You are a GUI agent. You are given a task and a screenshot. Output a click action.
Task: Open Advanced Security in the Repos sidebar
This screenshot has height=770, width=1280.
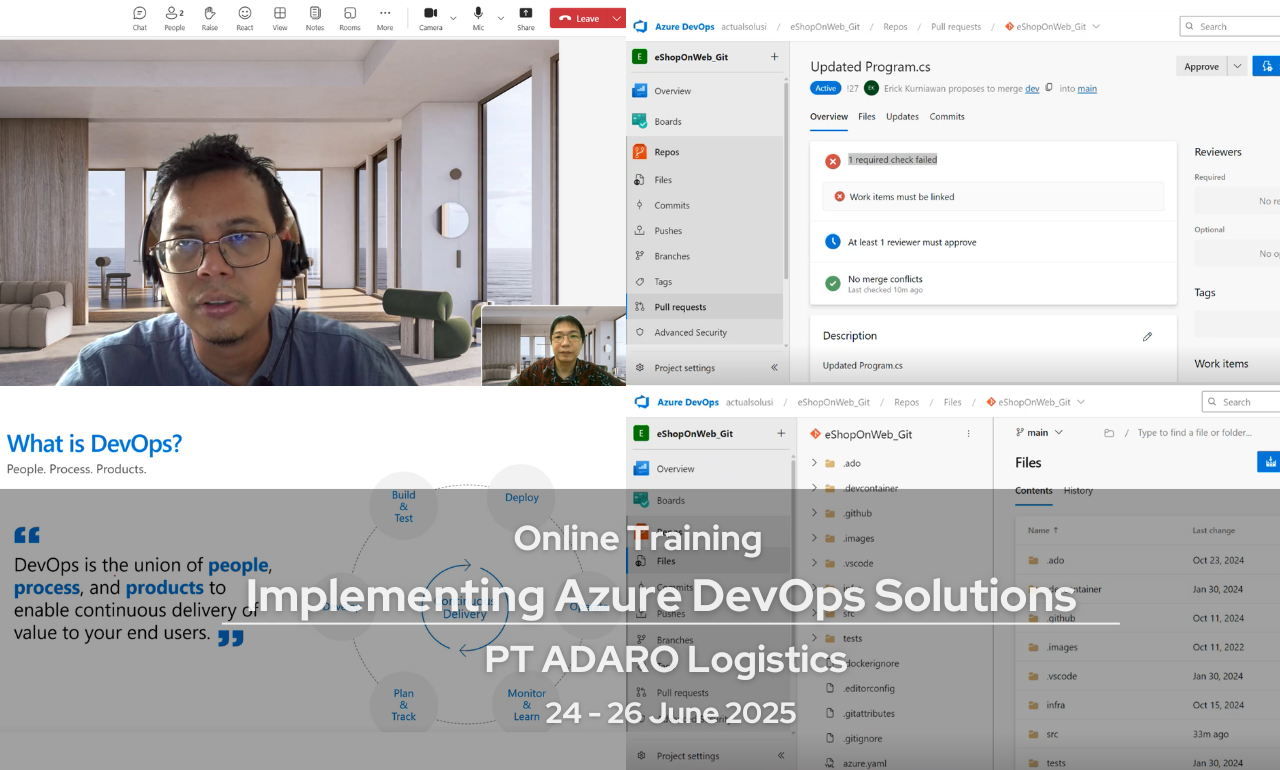[690, 333]
